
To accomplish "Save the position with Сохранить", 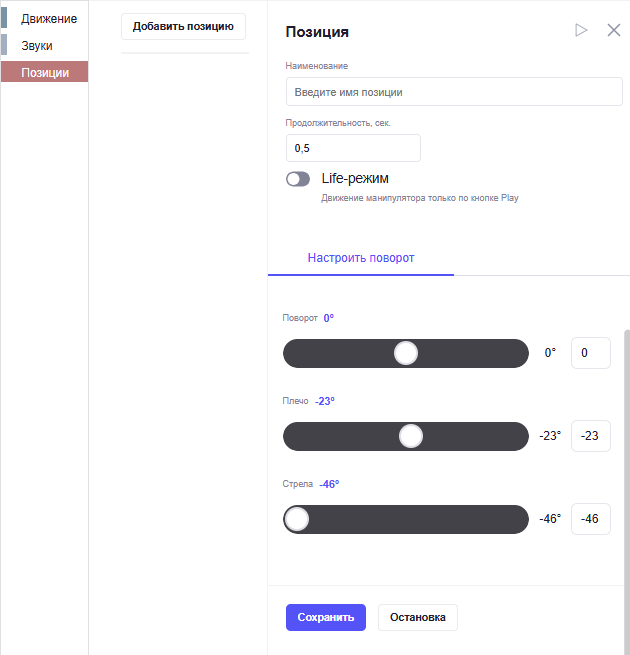I will click(326, 617).
